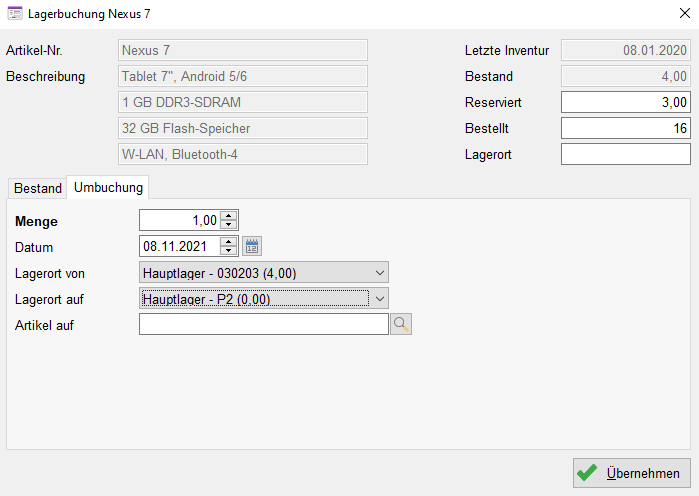699x496 pixels.
Task: Click the Bestellt field showing 16
Action: (x=626, y=128)
